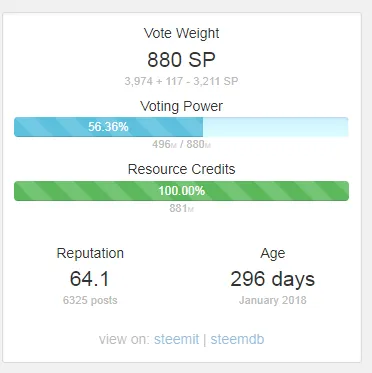Click the Resource Credits label

click(x=181, y=169)
